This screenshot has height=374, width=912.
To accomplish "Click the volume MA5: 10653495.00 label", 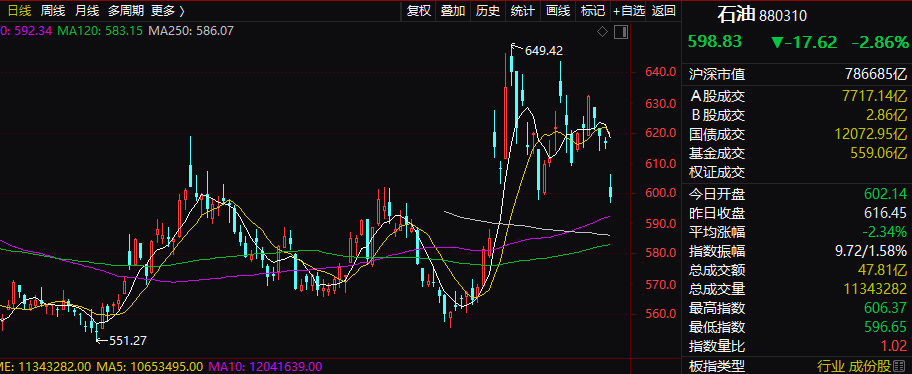I will click(149, 367).
